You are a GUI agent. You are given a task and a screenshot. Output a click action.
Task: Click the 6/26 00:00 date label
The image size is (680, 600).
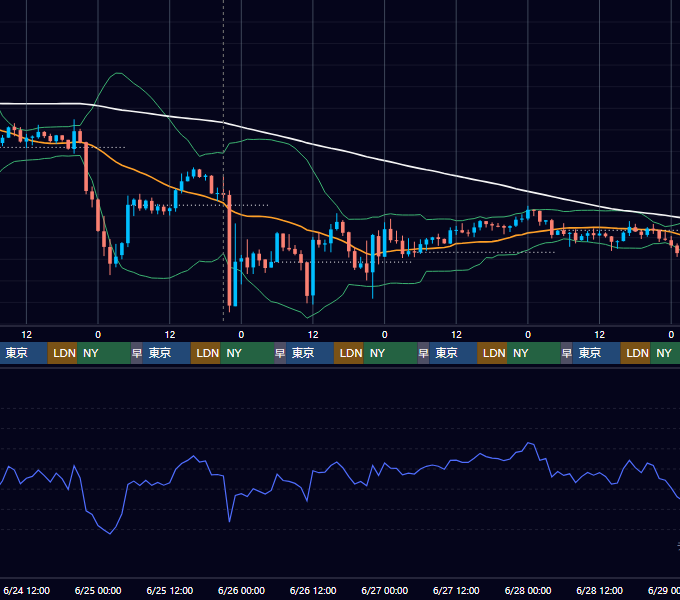241,590
